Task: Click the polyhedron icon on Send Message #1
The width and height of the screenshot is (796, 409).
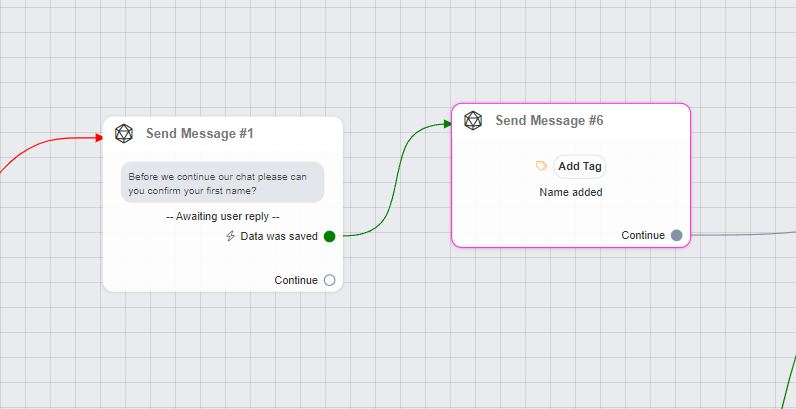Action: click(x=123, y=133)
